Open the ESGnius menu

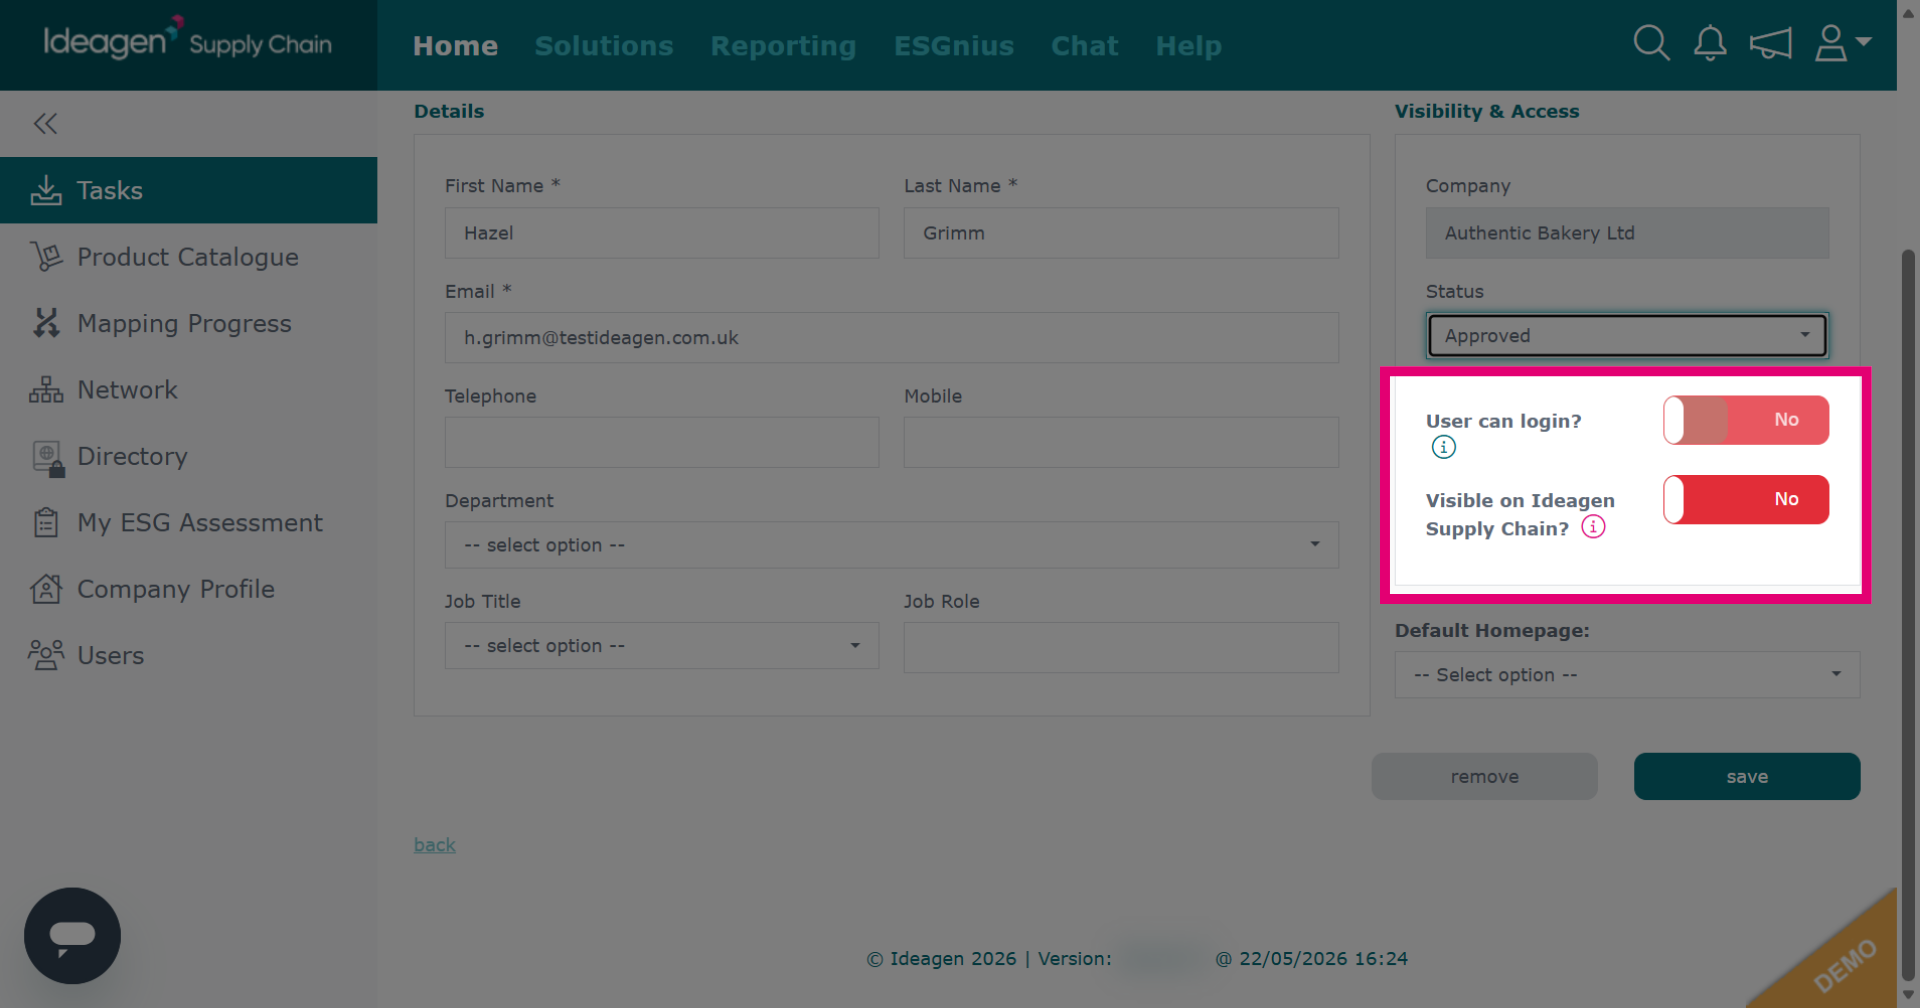pyautogui.click(x=954, y=46)
